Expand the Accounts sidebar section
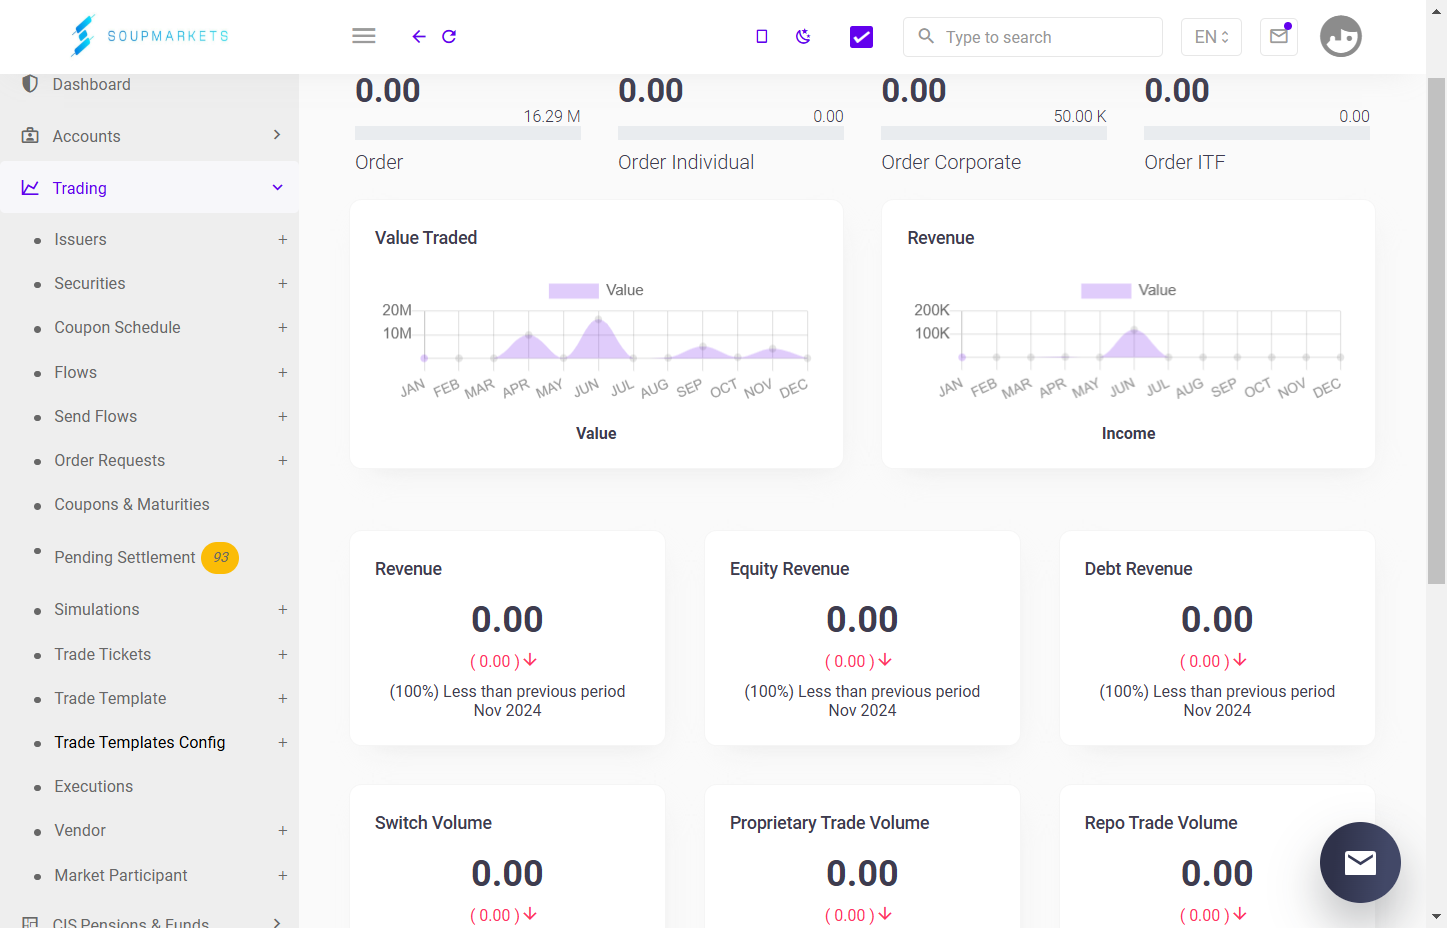This screenshot has height=928, width=1447. 149,136
